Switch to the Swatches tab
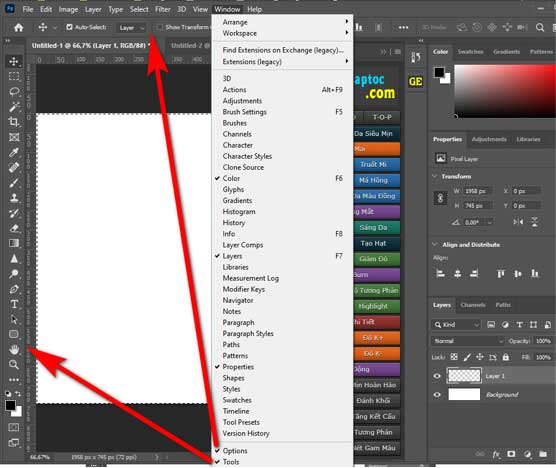Viewport: 556px width, 468px height. (470, 52)
